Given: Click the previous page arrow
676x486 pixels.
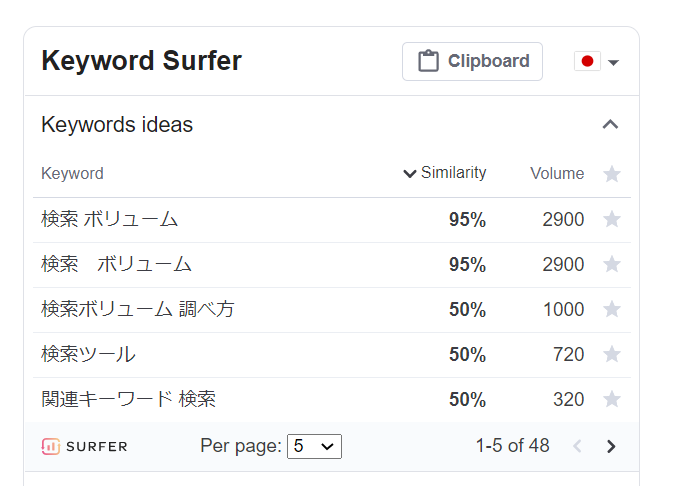Looking at the screenshot, I should pos(578,446).
